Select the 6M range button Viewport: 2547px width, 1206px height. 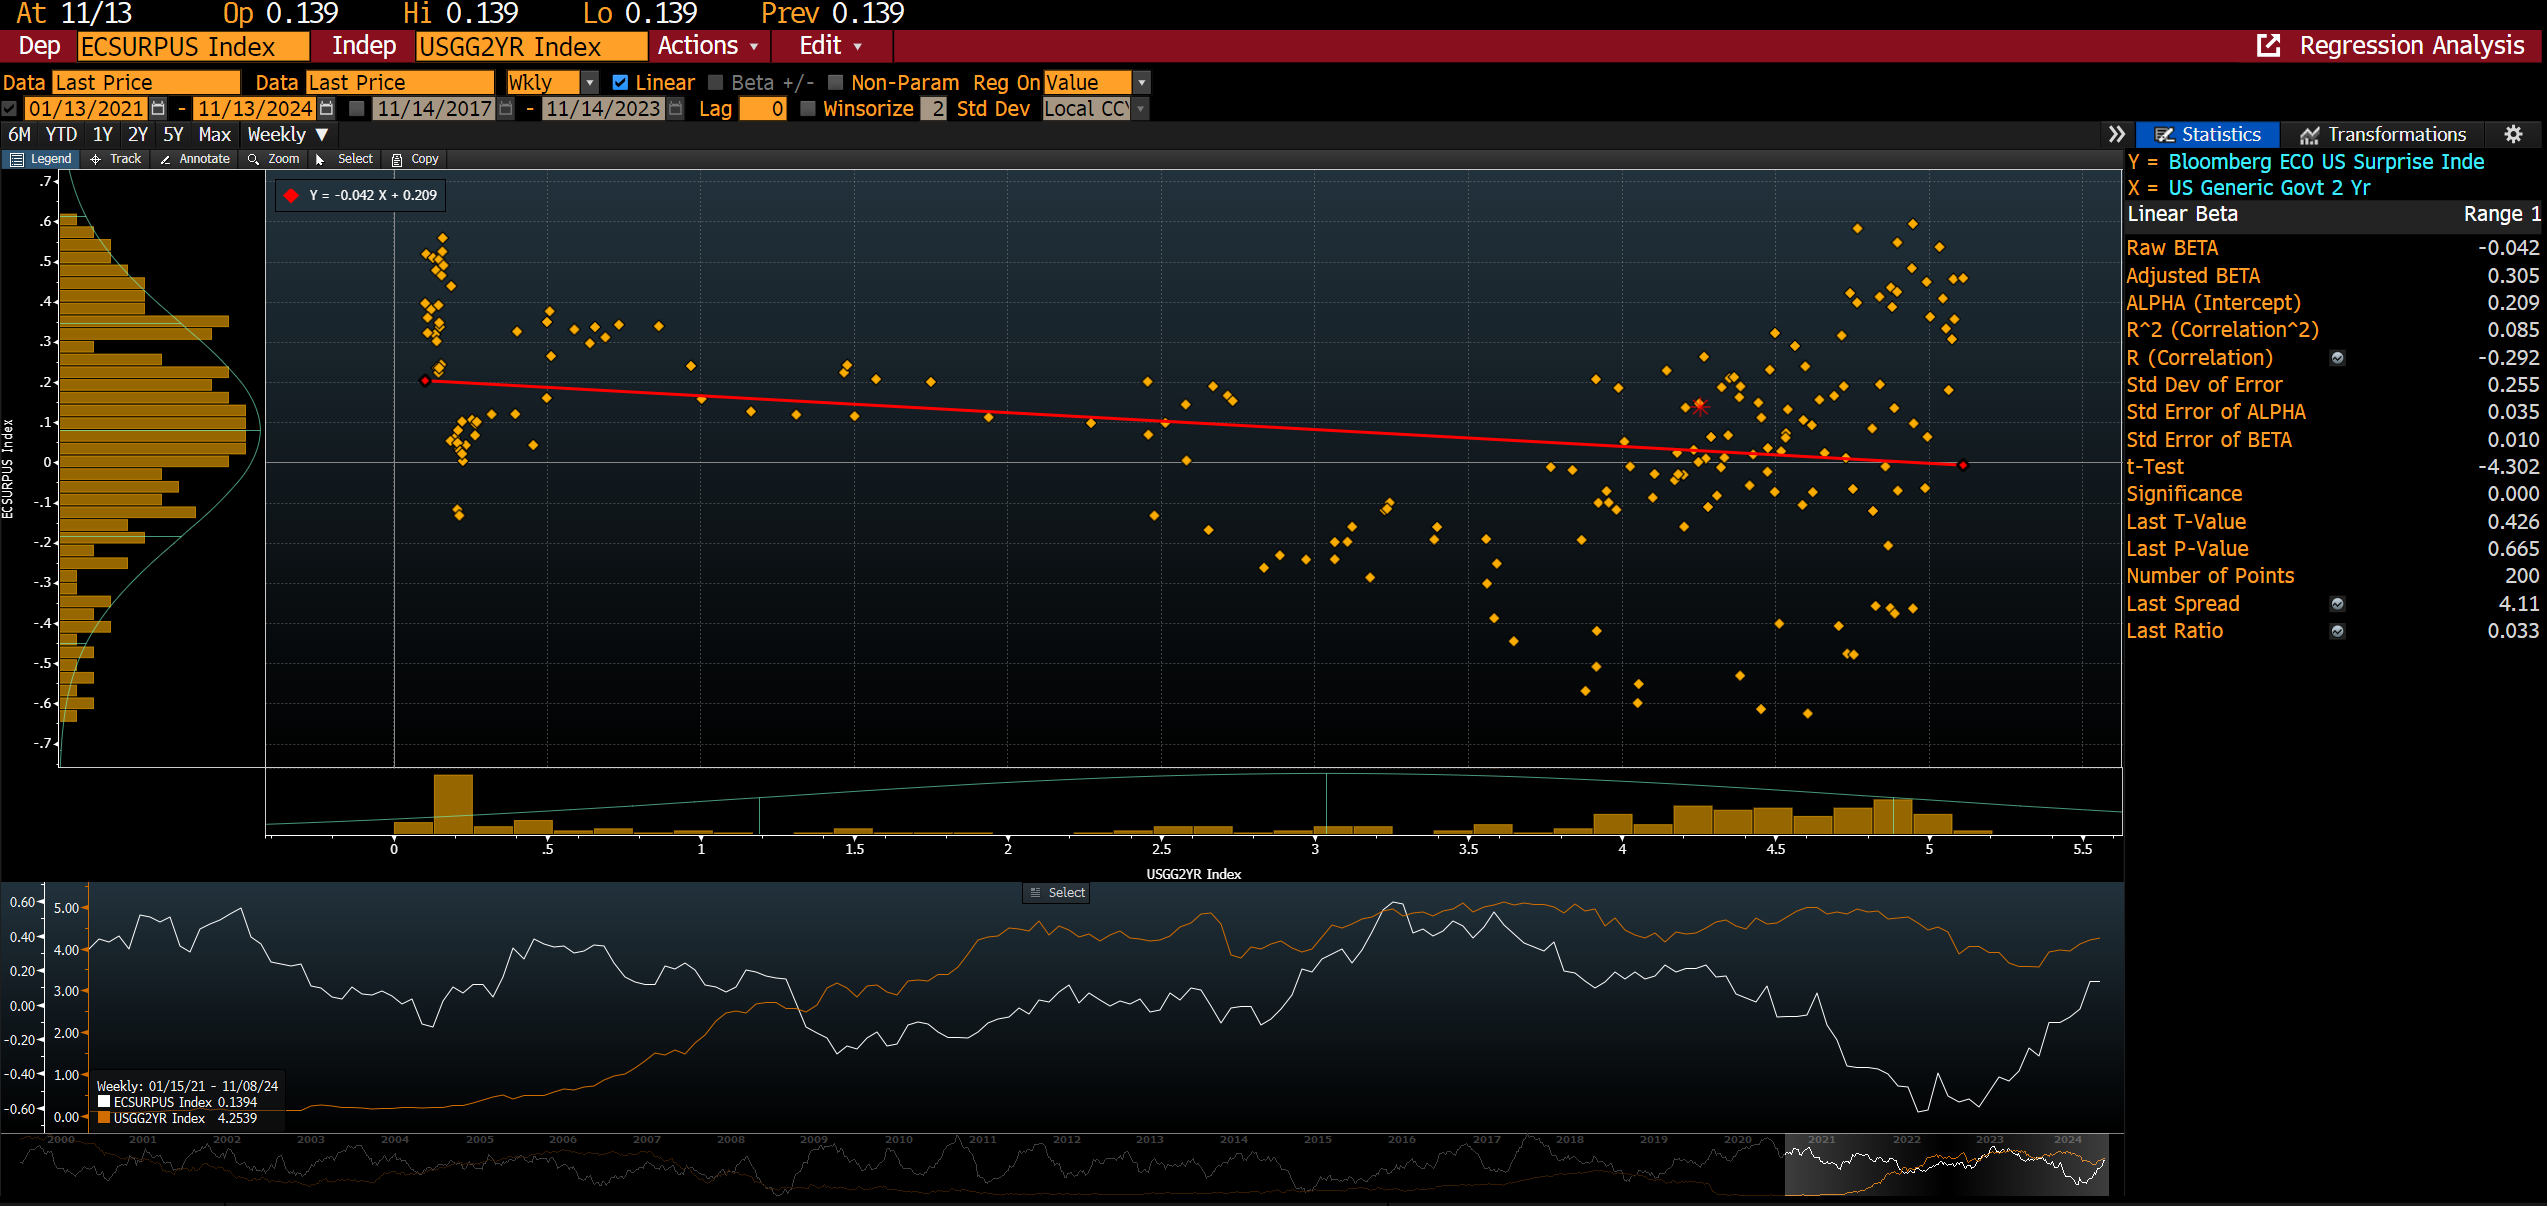coord(19,134)
